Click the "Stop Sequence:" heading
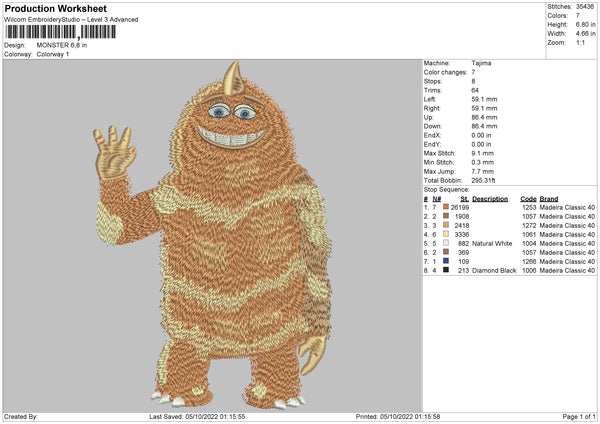 tap(447, 190)
